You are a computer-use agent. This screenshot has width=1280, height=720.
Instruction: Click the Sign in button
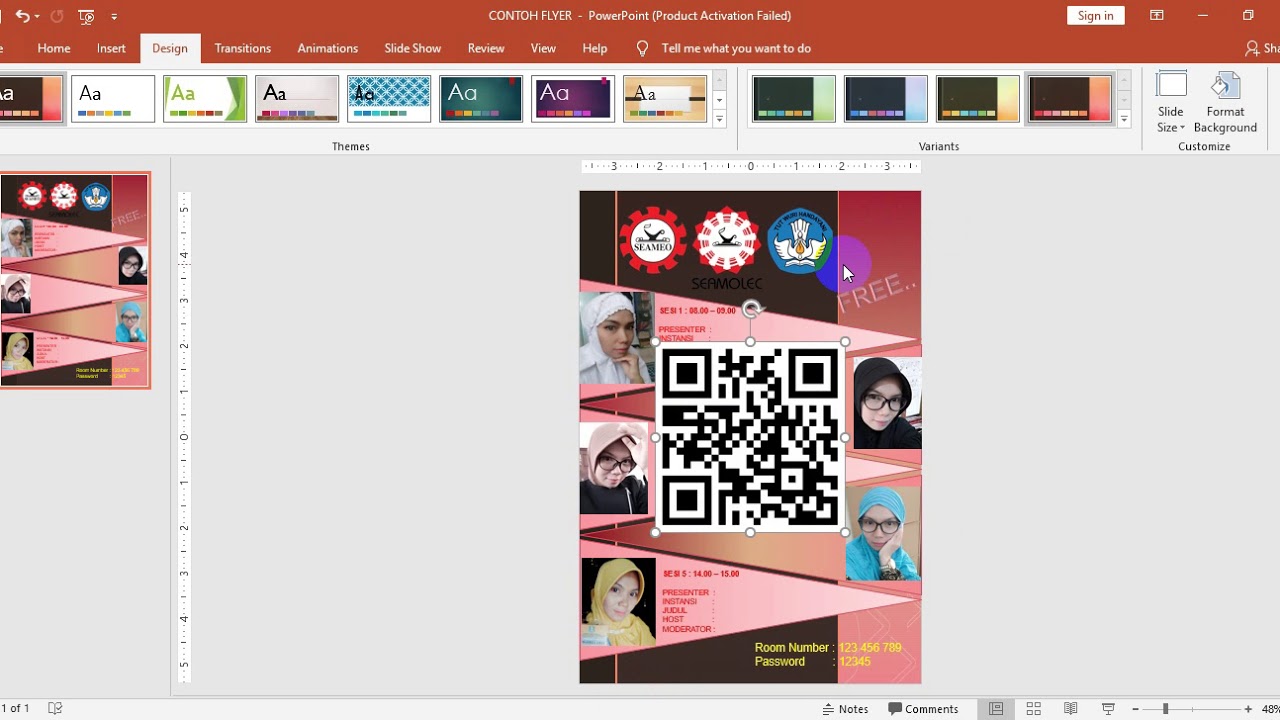click(1096, 15)
